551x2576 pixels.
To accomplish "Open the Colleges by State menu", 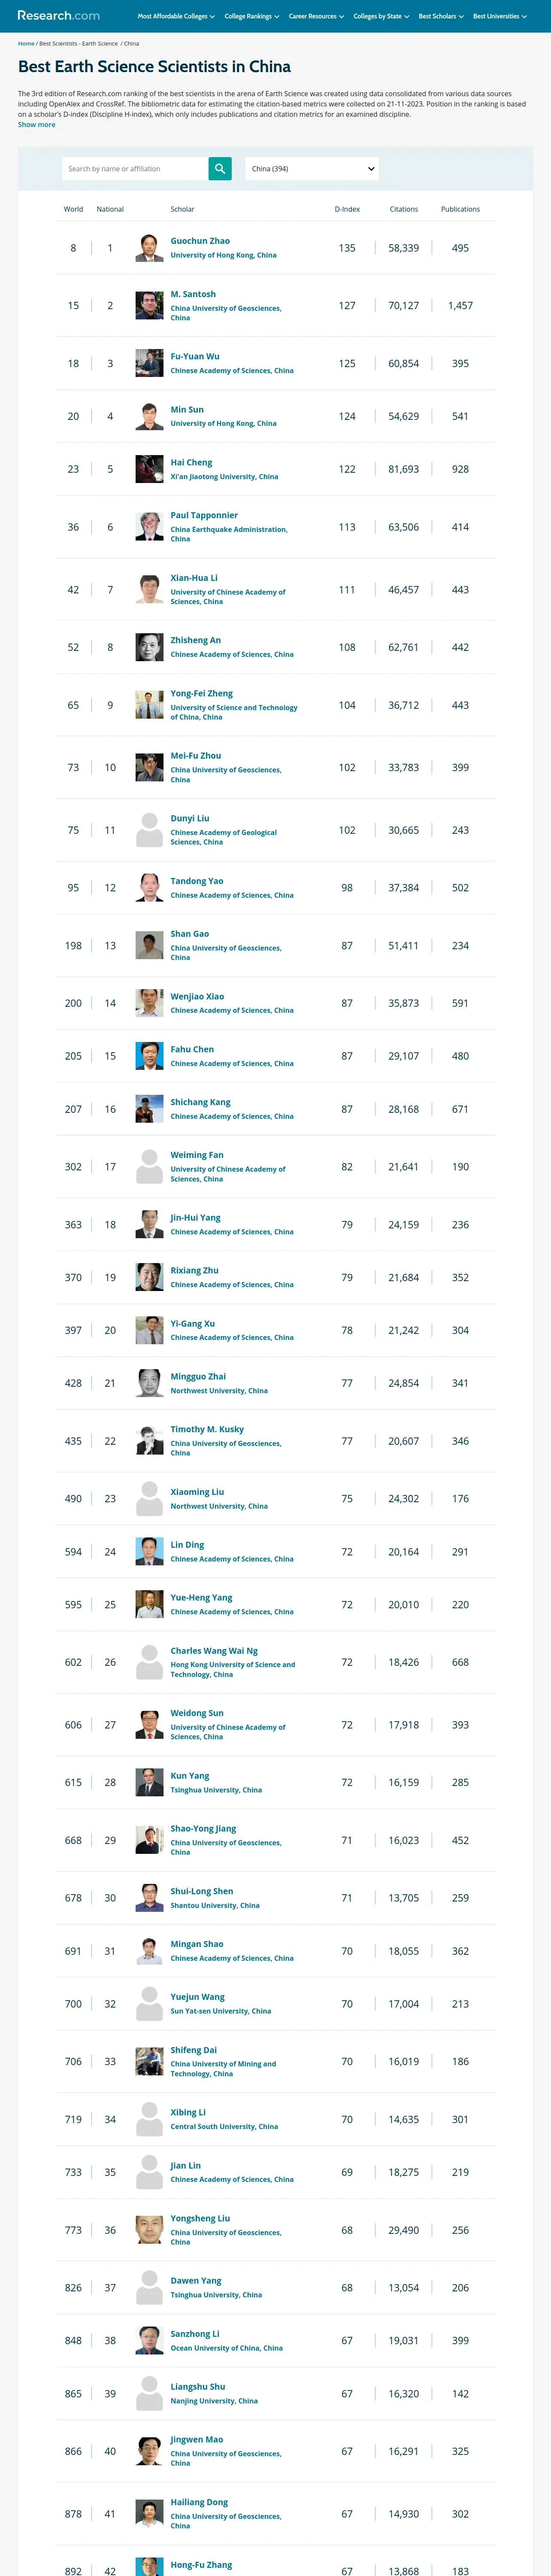I will pos(381,16).
